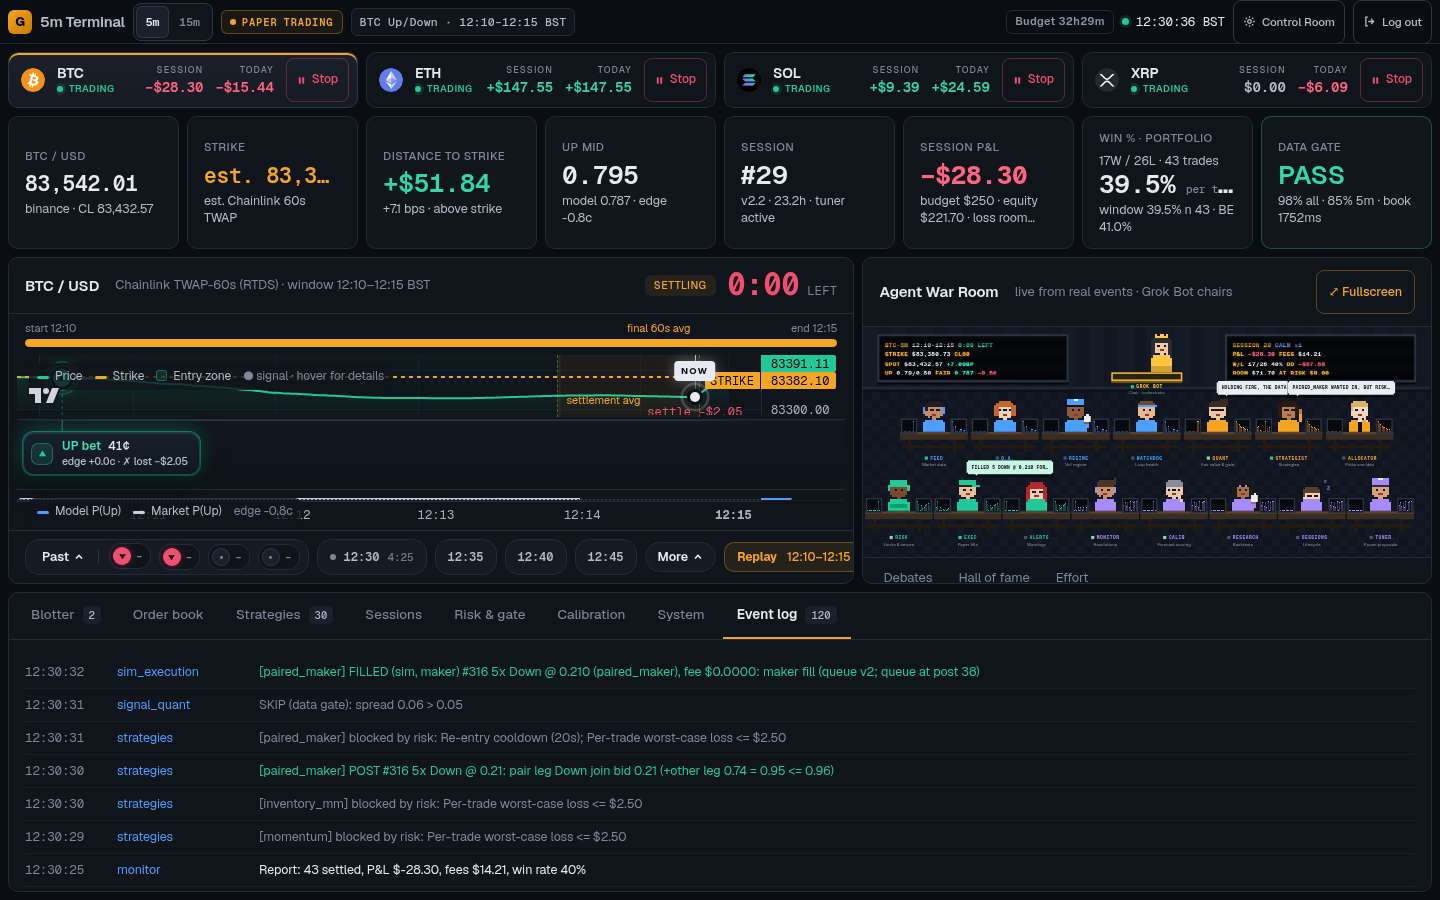Screen dimensions: 1440x900
Task: Click the third grey past-window result dot
Action: (x=221, y=557)
